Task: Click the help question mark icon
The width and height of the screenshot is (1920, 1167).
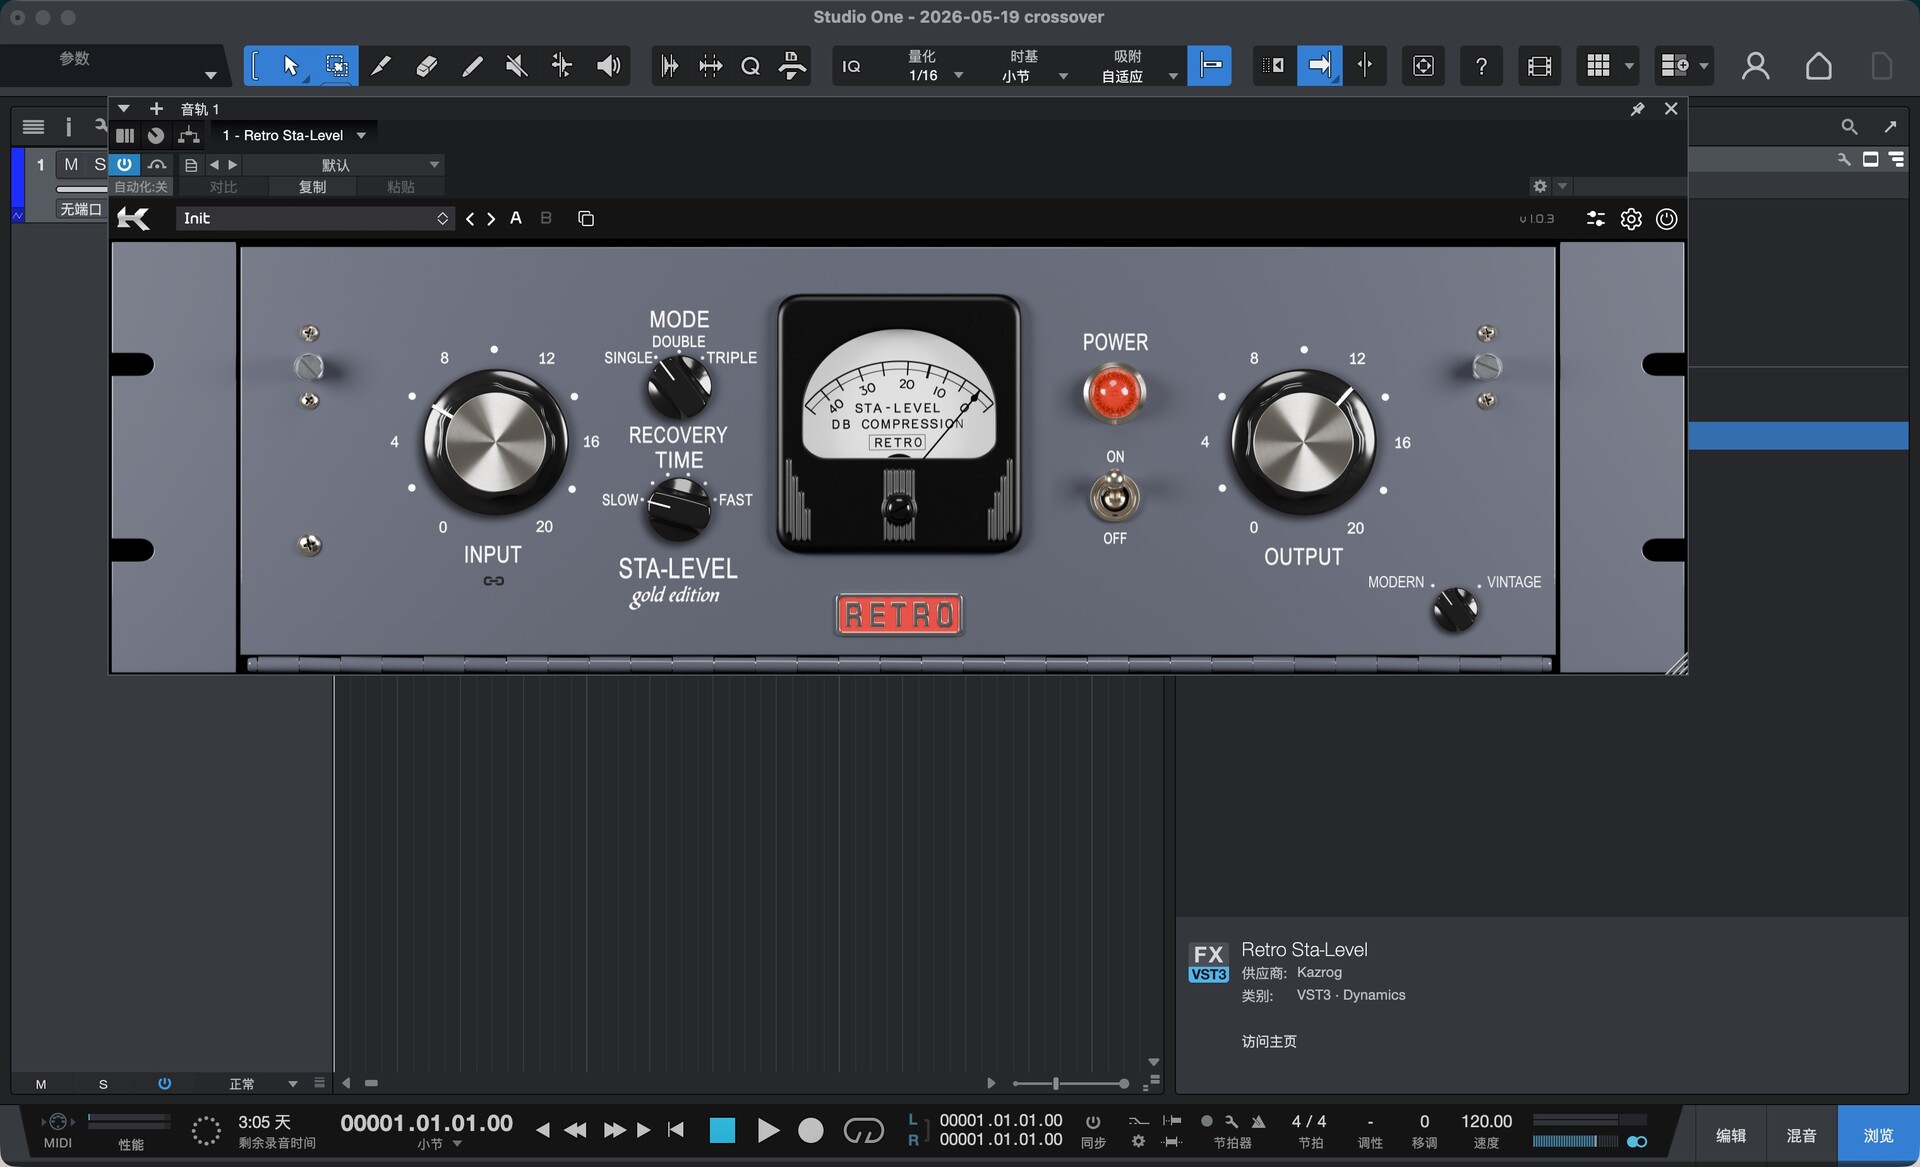Action: pos(1481,66)
